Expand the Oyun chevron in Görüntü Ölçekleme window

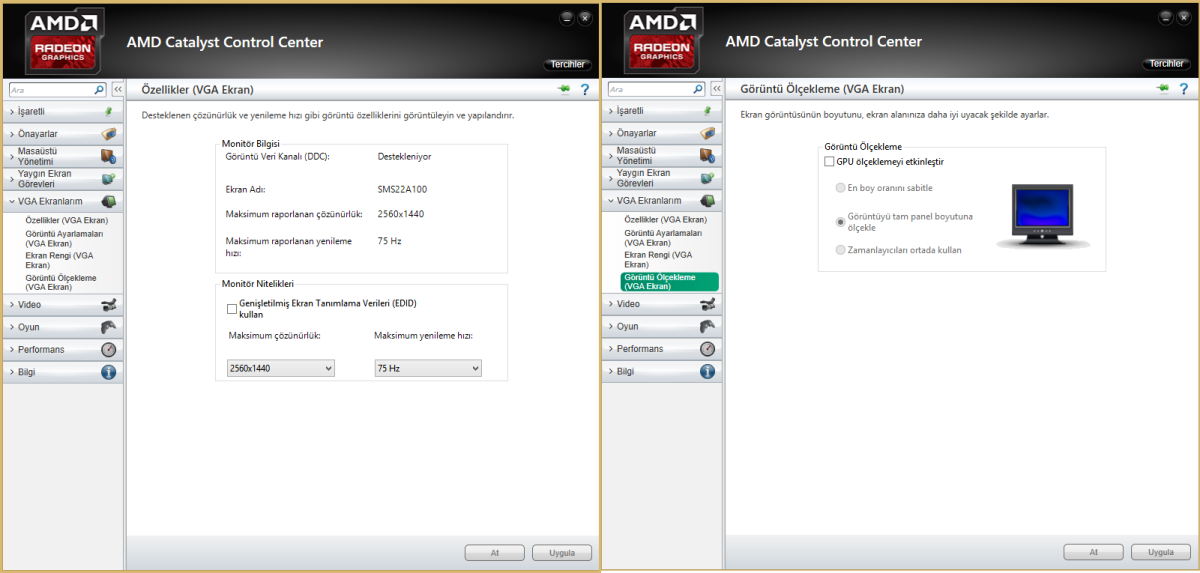(610, 327)
